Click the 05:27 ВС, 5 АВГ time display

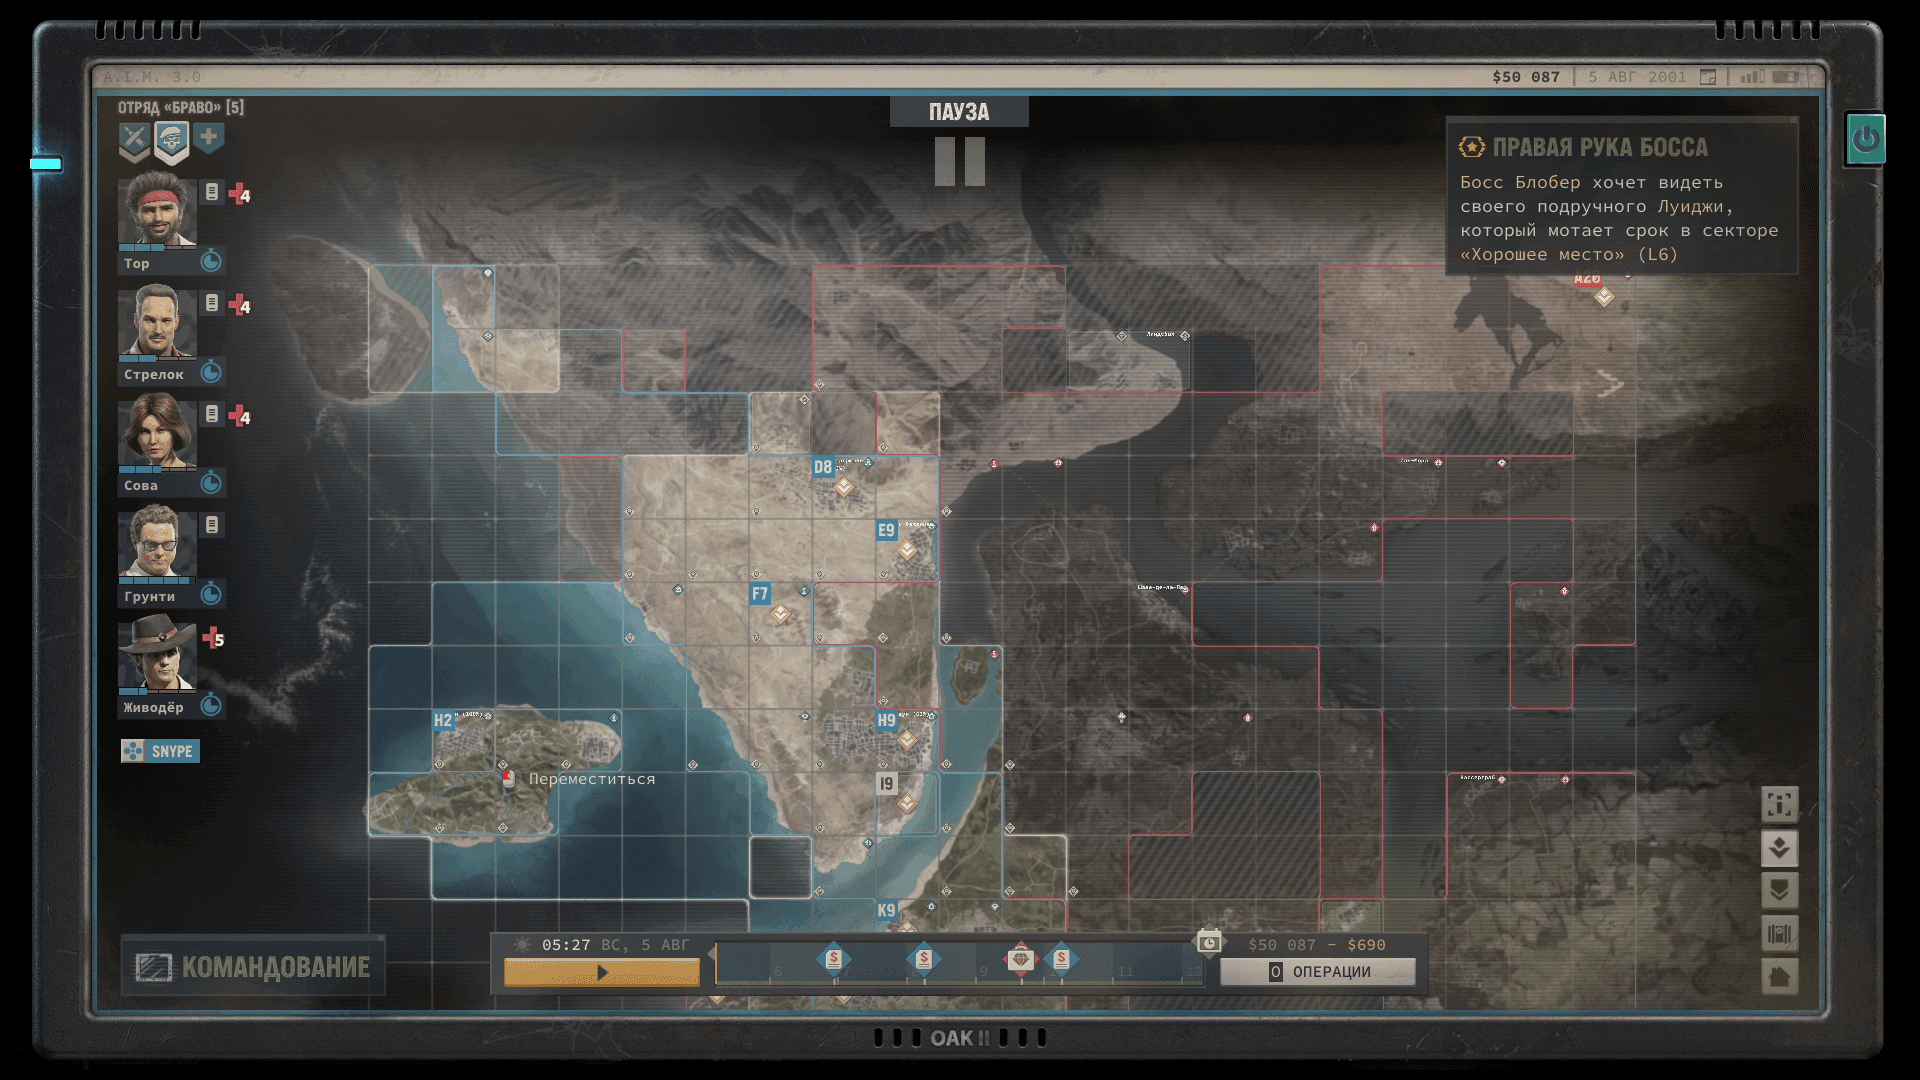(x=616, y=945)
